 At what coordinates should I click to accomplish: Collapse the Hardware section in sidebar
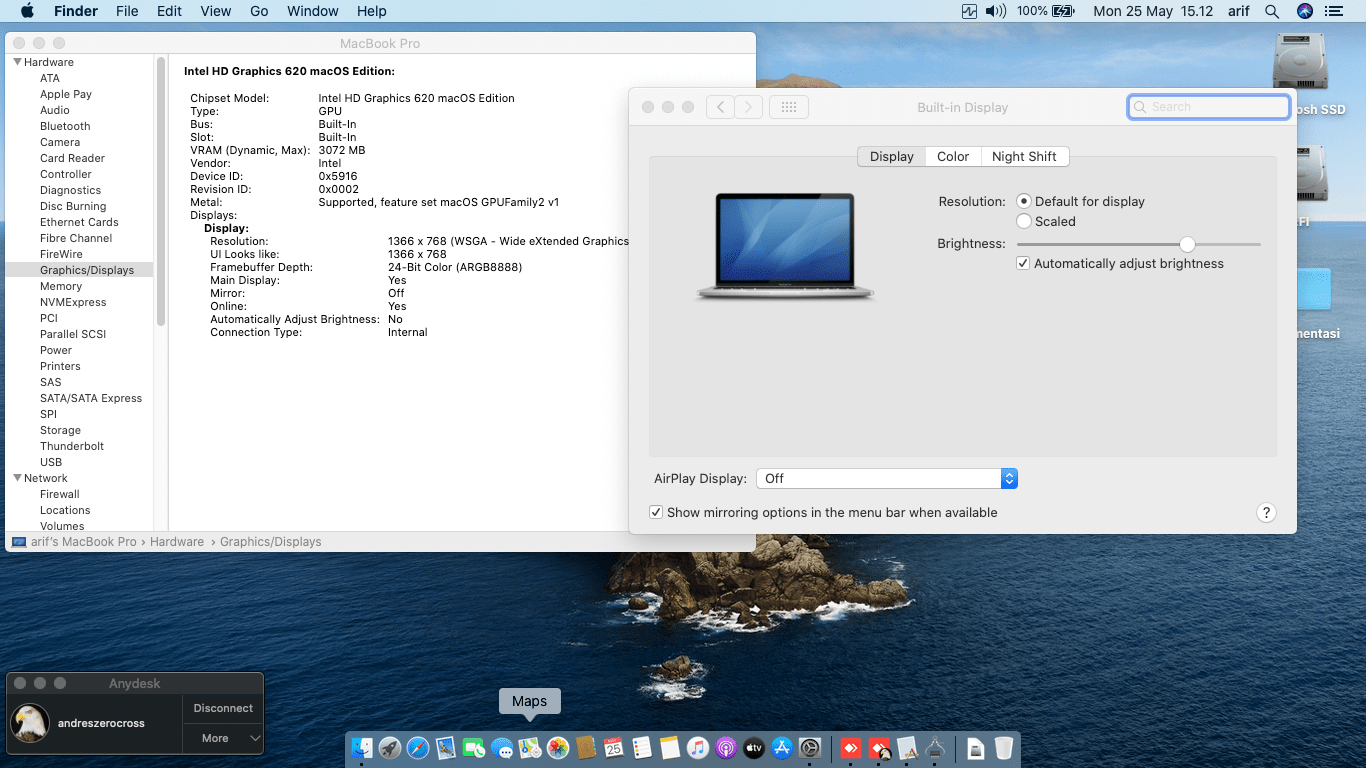tap(17, 62)
